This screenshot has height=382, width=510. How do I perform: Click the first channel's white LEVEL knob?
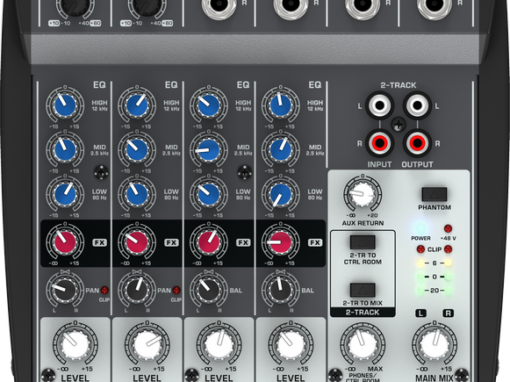click(x=75, y=345)
